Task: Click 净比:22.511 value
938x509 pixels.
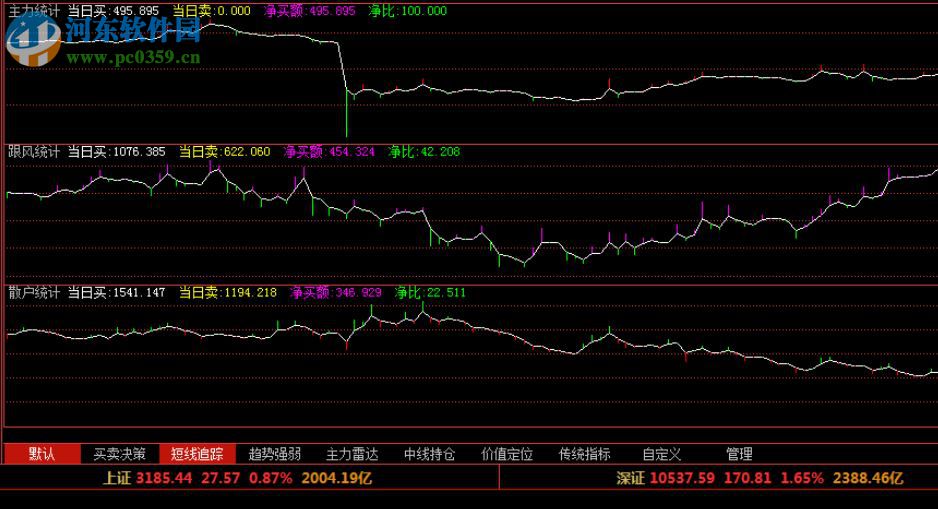Action: [x=430, y=292]
